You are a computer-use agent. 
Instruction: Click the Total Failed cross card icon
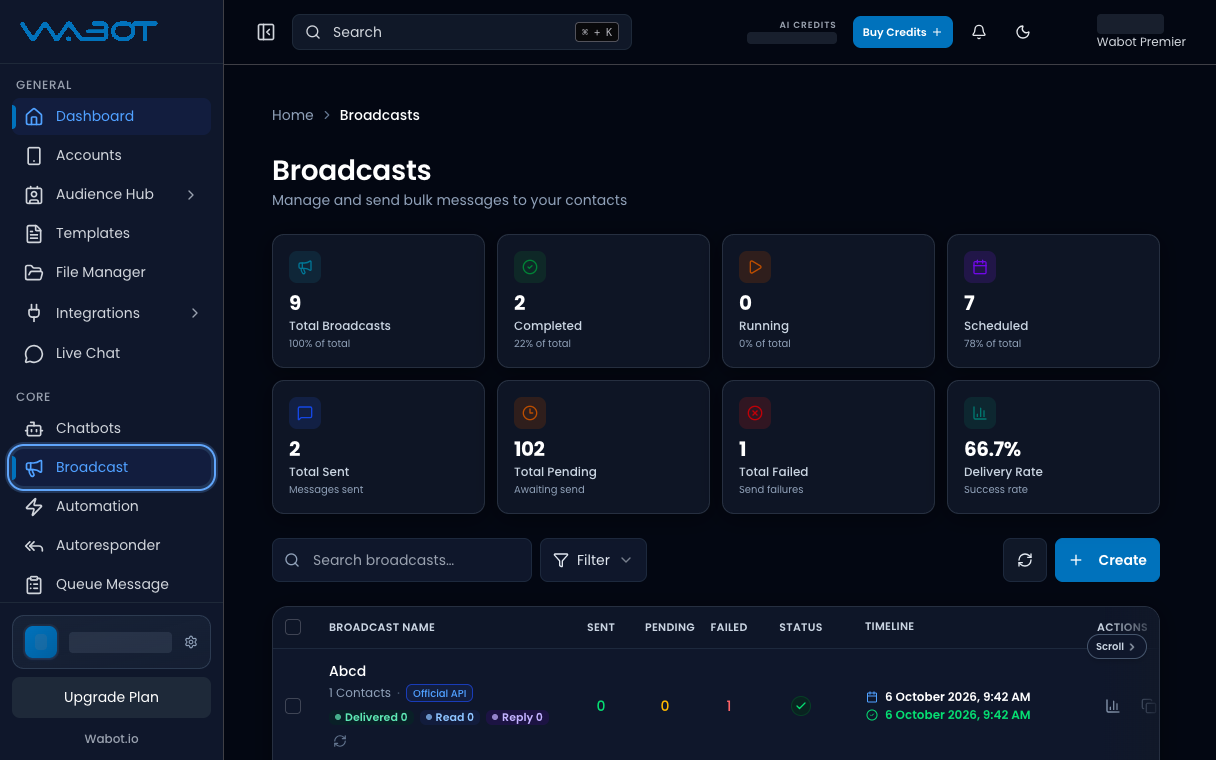pyautogui.click(x=755, y=413)
